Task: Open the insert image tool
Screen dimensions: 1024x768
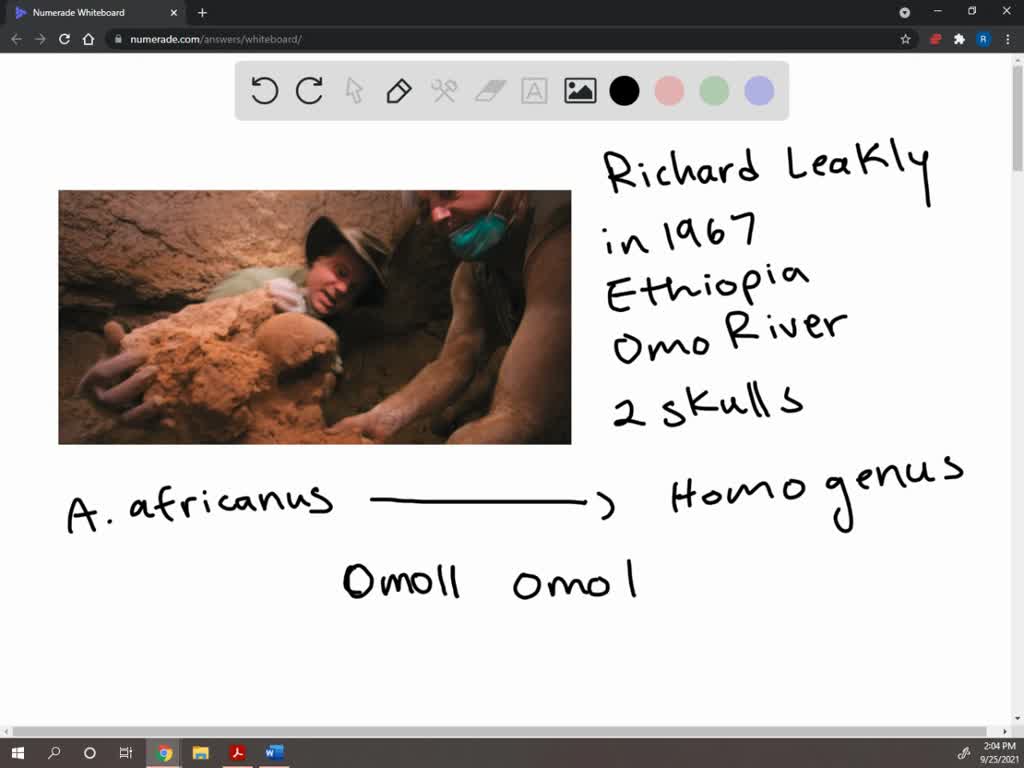Action: pyautogui.click(x=578, y=91)
